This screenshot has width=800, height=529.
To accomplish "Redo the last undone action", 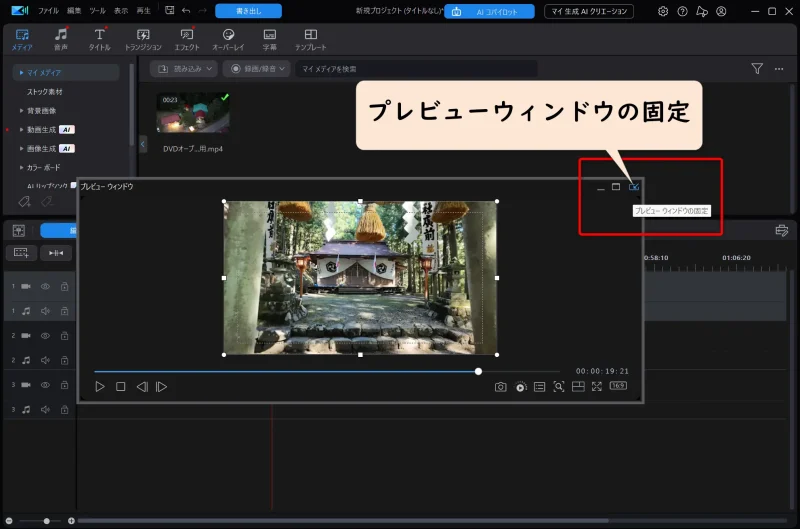I will (202, 10).
